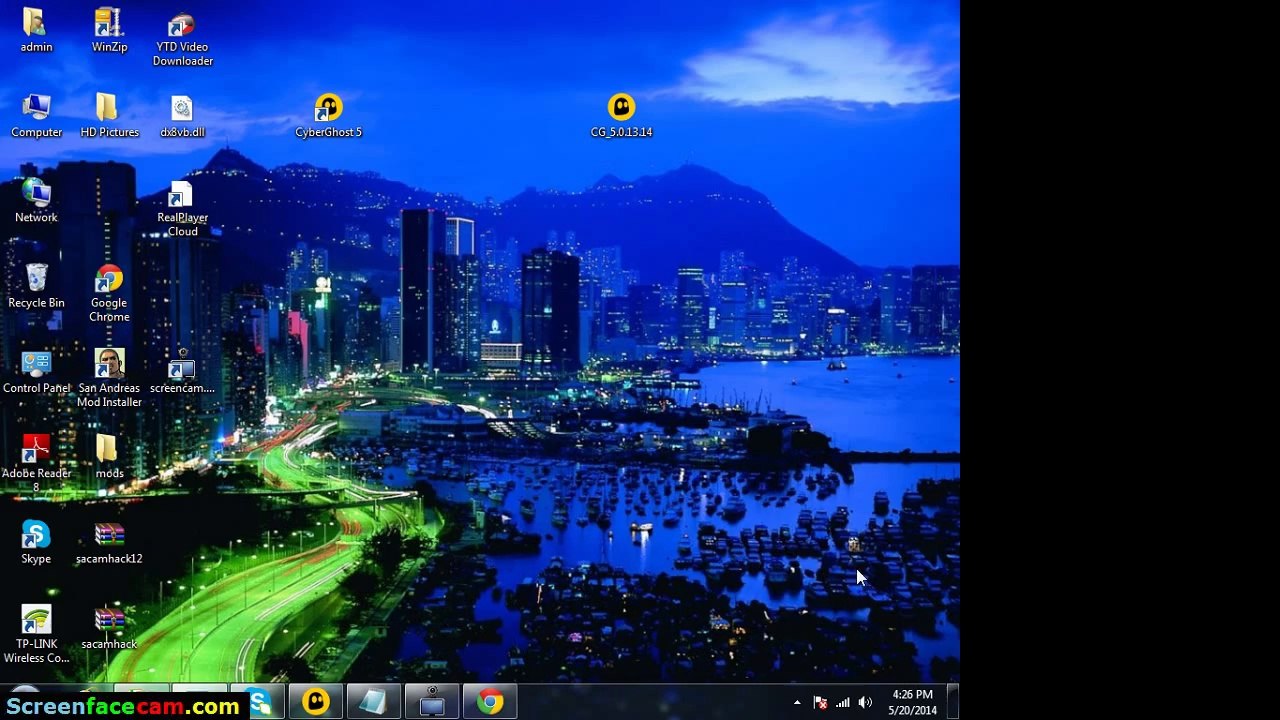The width and height of the screenshot is (1280, 720).
Task: Open the notepad-like taskbar app
Action: point(374,702)
